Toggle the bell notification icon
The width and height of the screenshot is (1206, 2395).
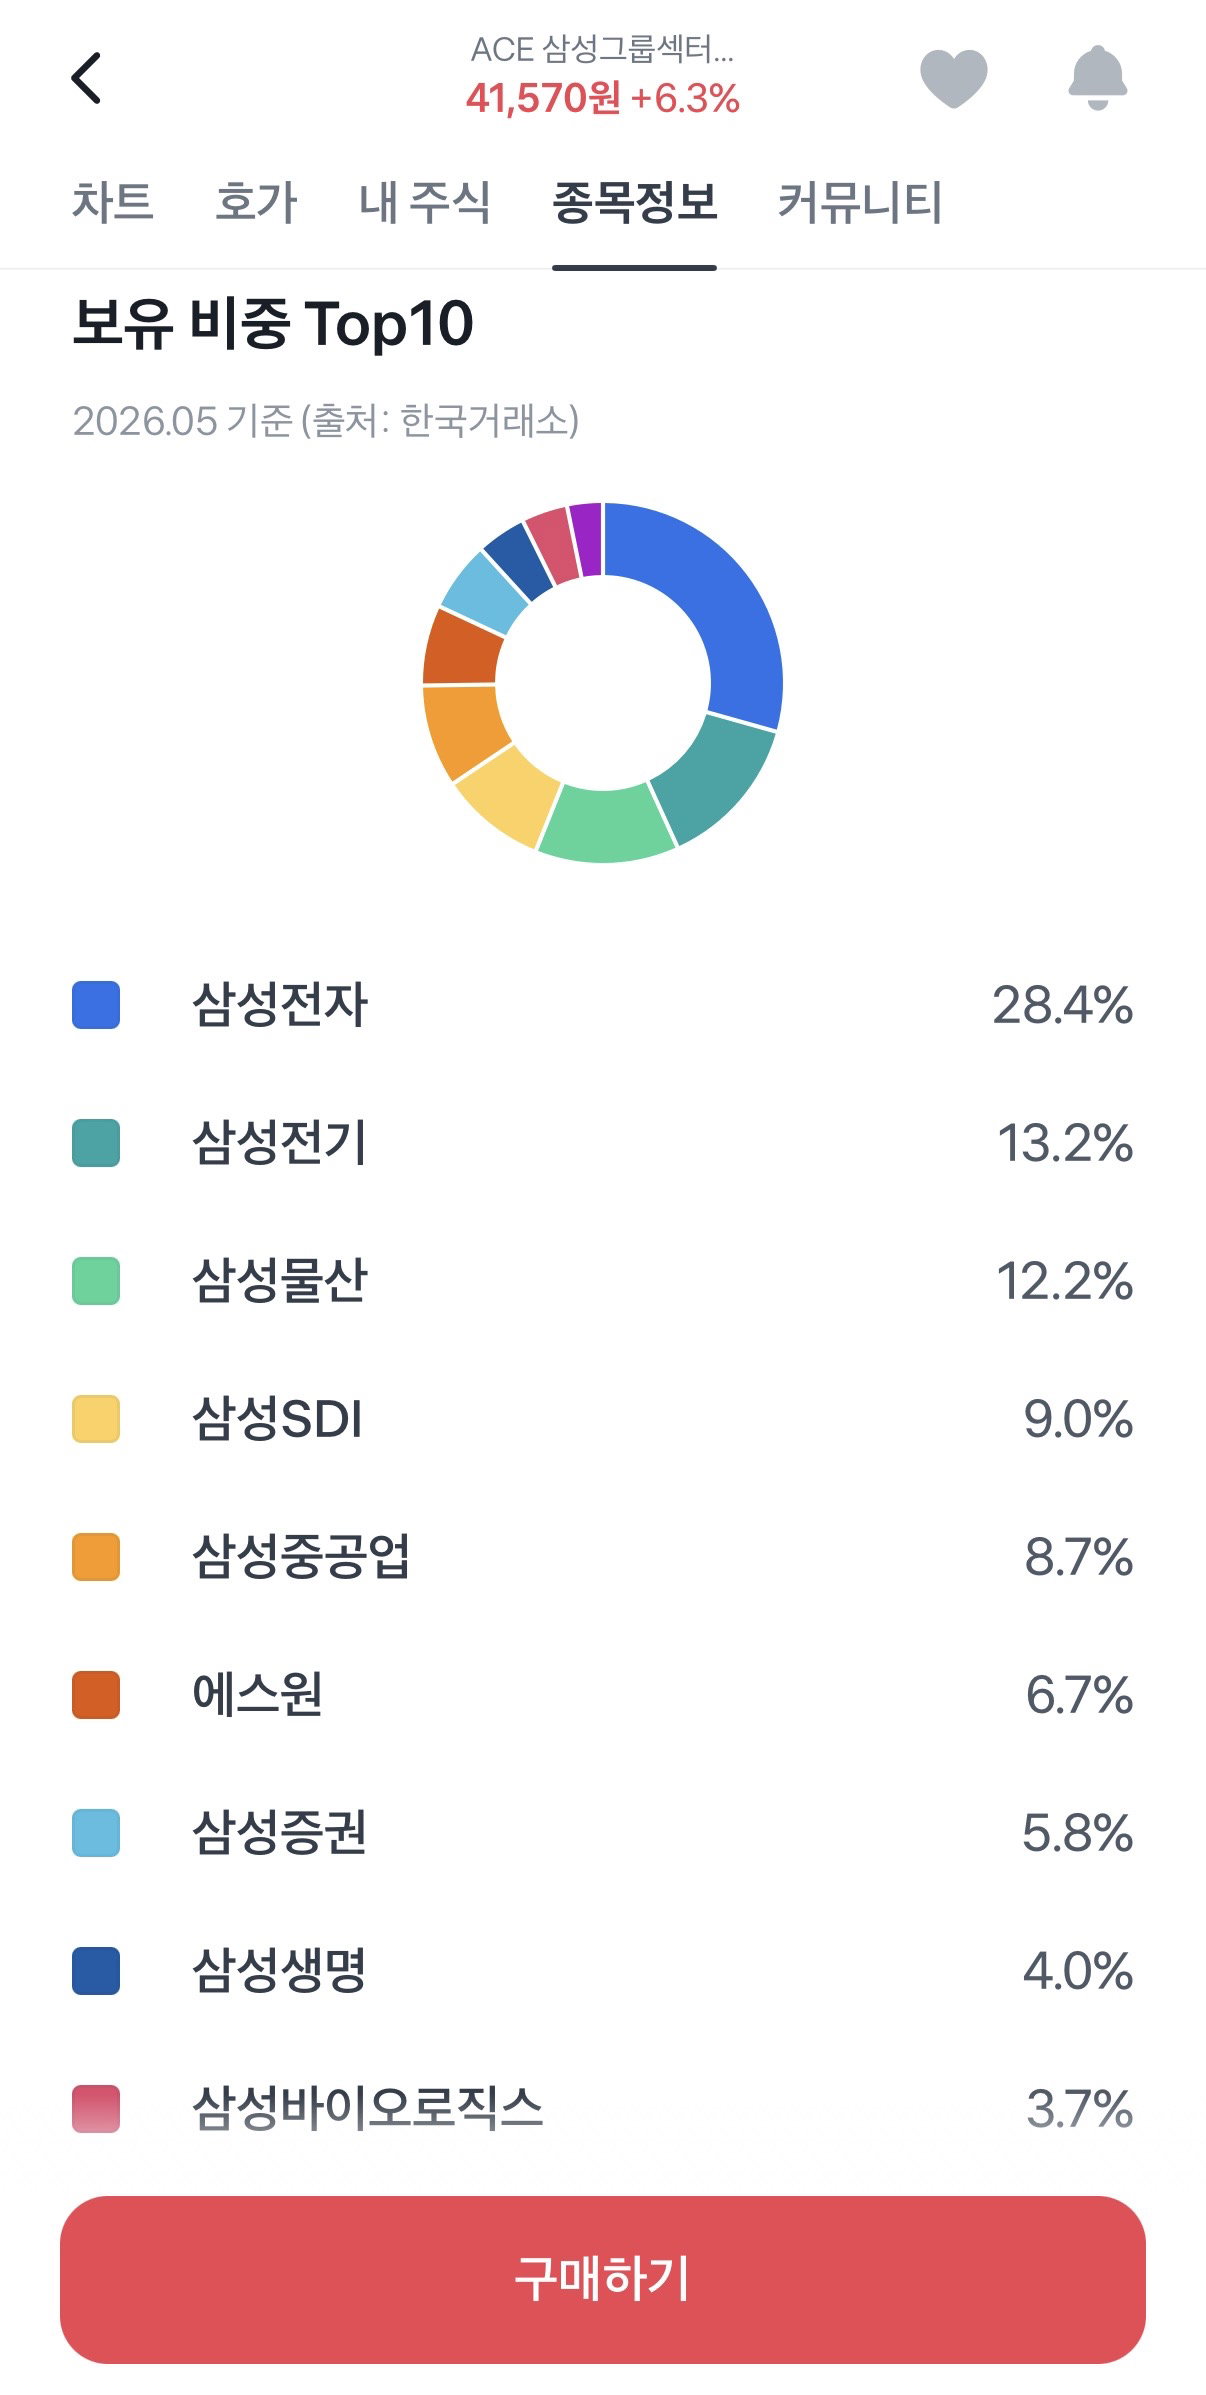[1097, 77]
